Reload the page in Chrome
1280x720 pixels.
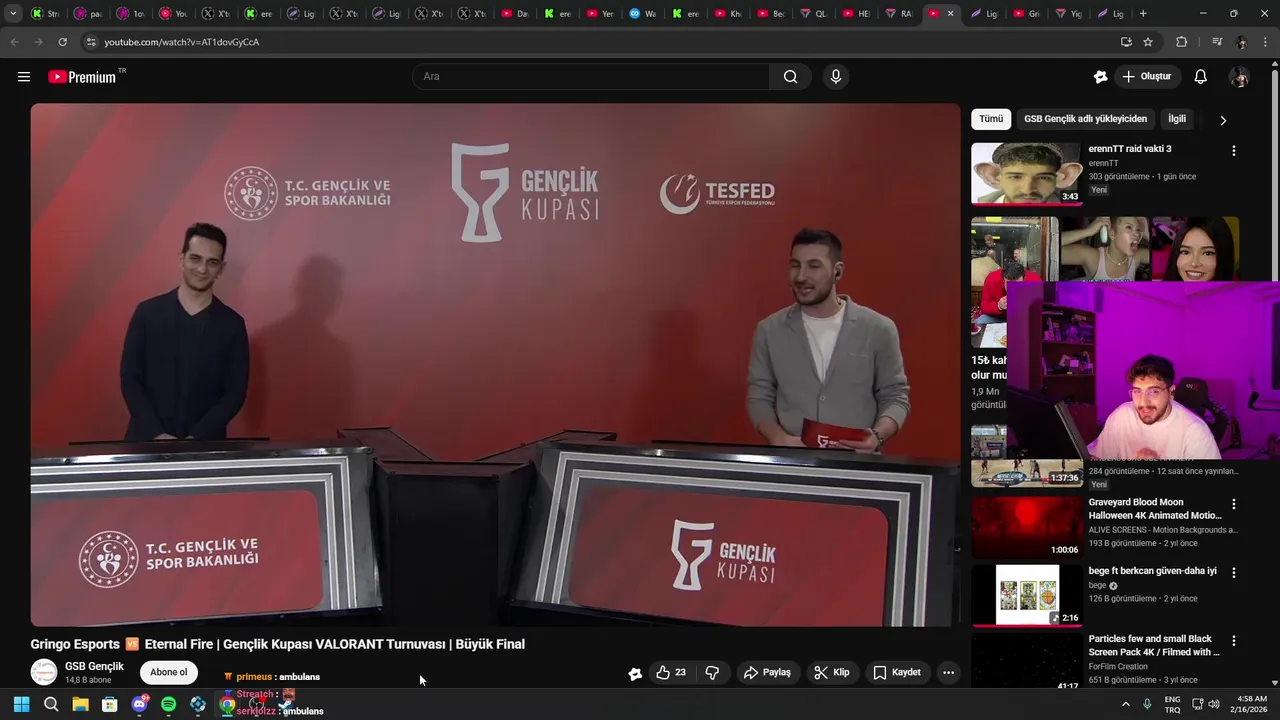pyautogui.click(x=62, y=42)
